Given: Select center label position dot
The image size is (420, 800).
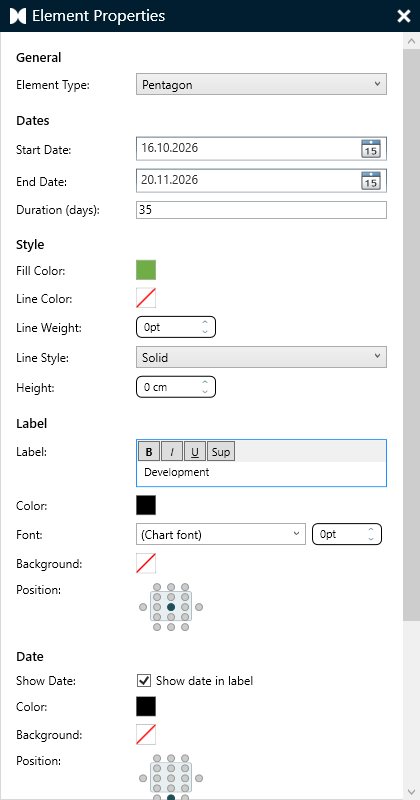Looking at the screenshot, I should tap(171, 607).
